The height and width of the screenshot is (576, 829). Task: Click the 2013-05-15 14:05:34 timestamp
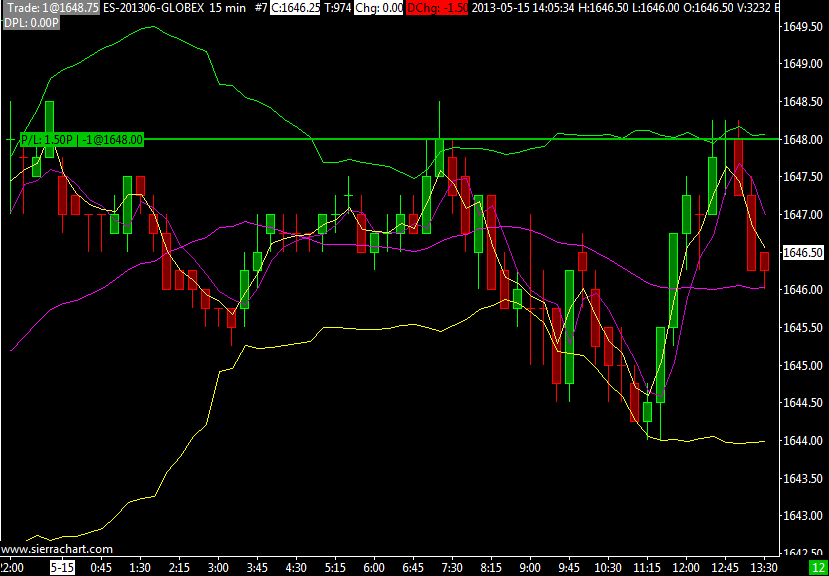click(x=521, y=8)
